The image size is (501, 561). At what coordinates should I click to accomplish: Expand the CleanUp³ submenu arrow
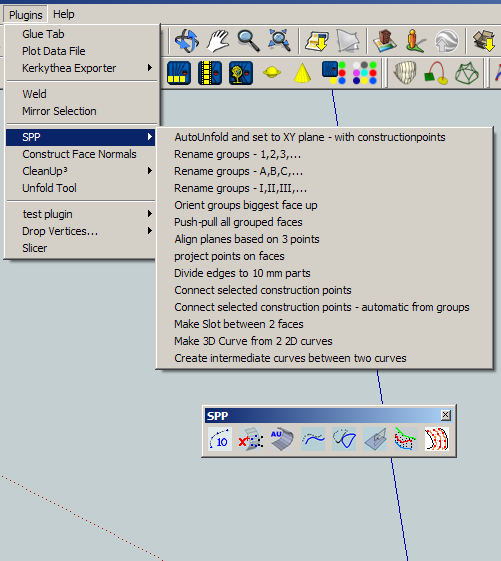tap(150, 171)
